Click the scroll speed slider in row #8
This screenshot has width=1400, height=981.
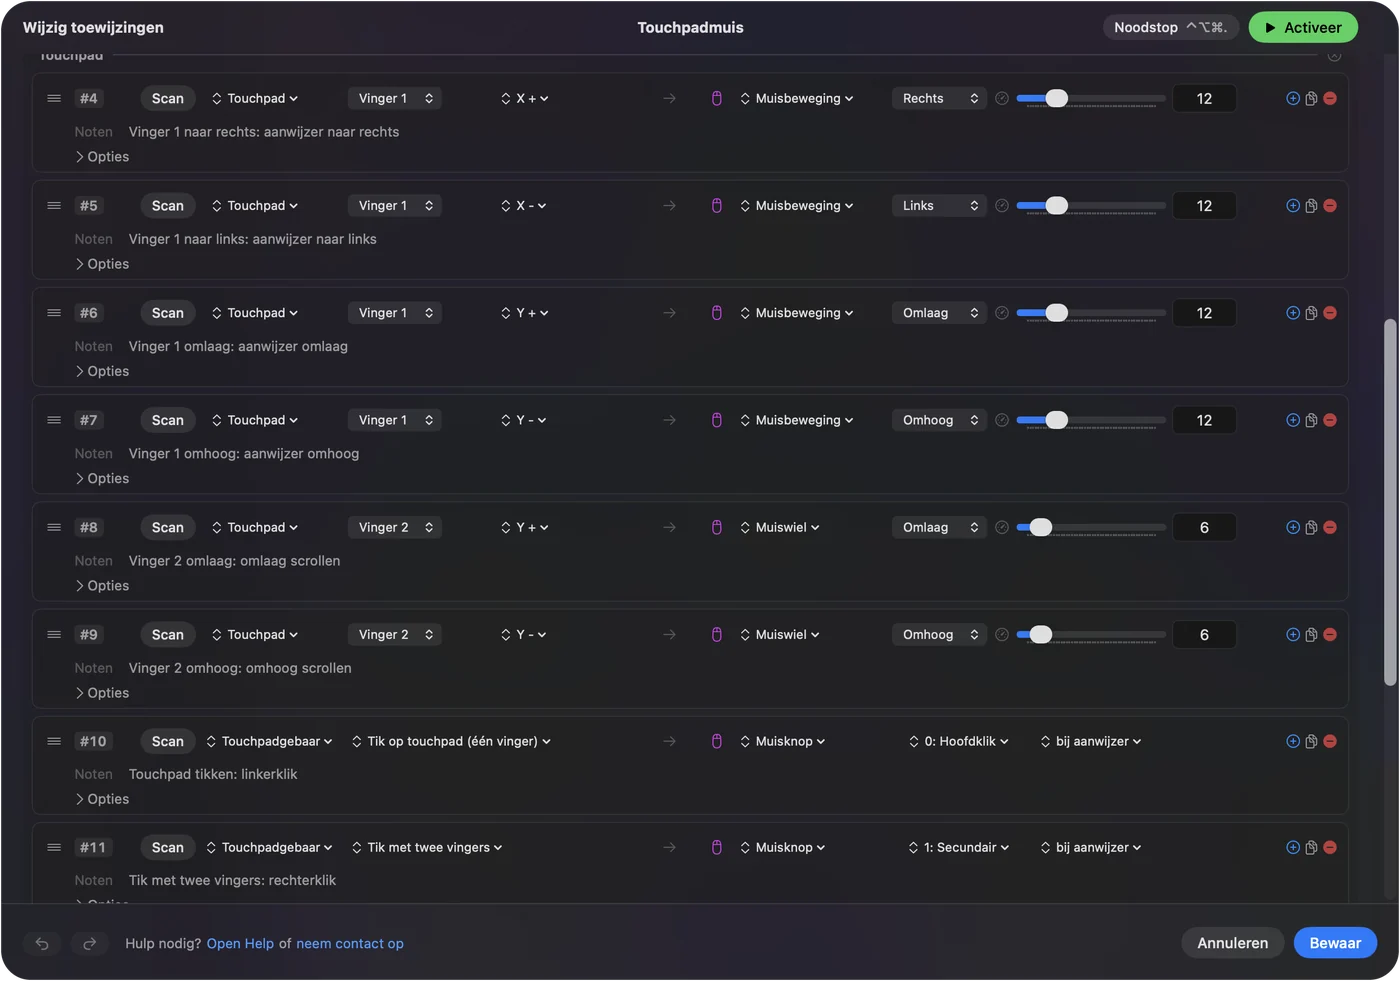pyautogui.click(x=1091, y=527)
